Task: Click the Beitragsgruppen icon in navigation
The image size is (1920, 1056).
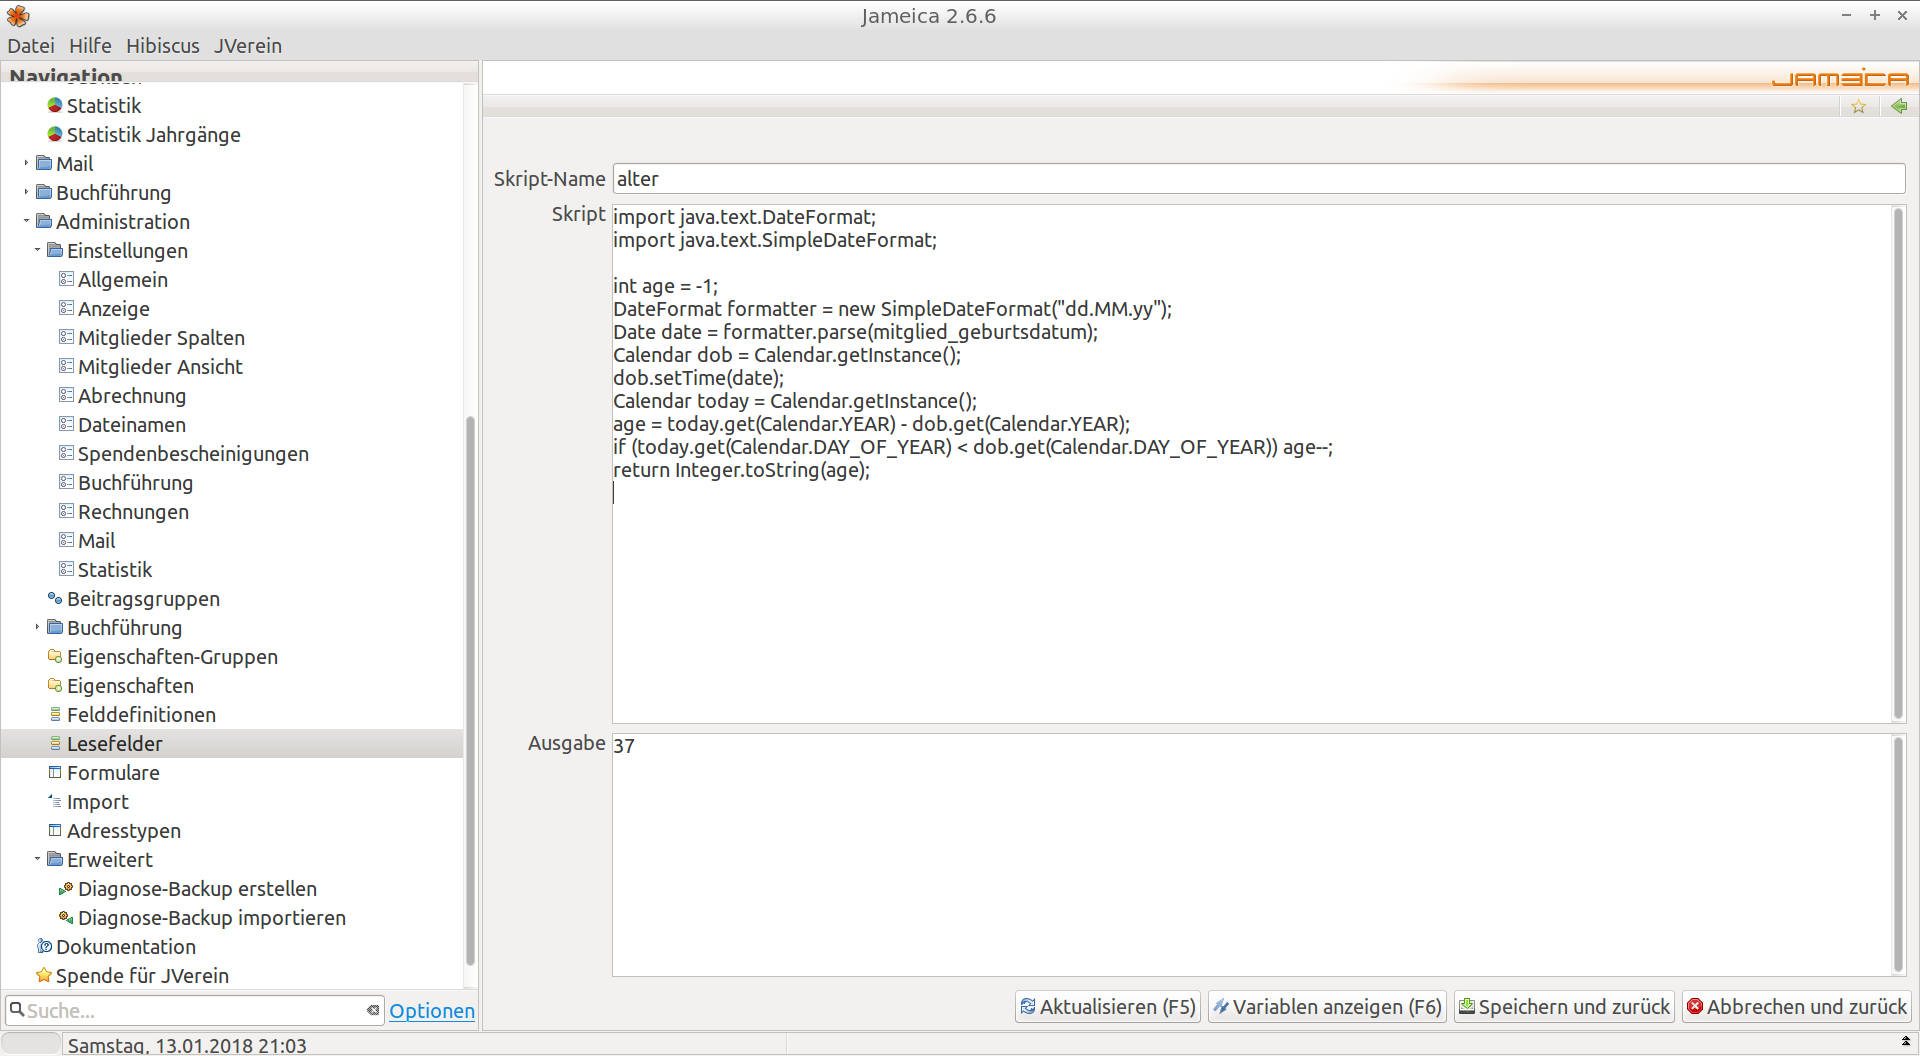Action: click(55, 599)
